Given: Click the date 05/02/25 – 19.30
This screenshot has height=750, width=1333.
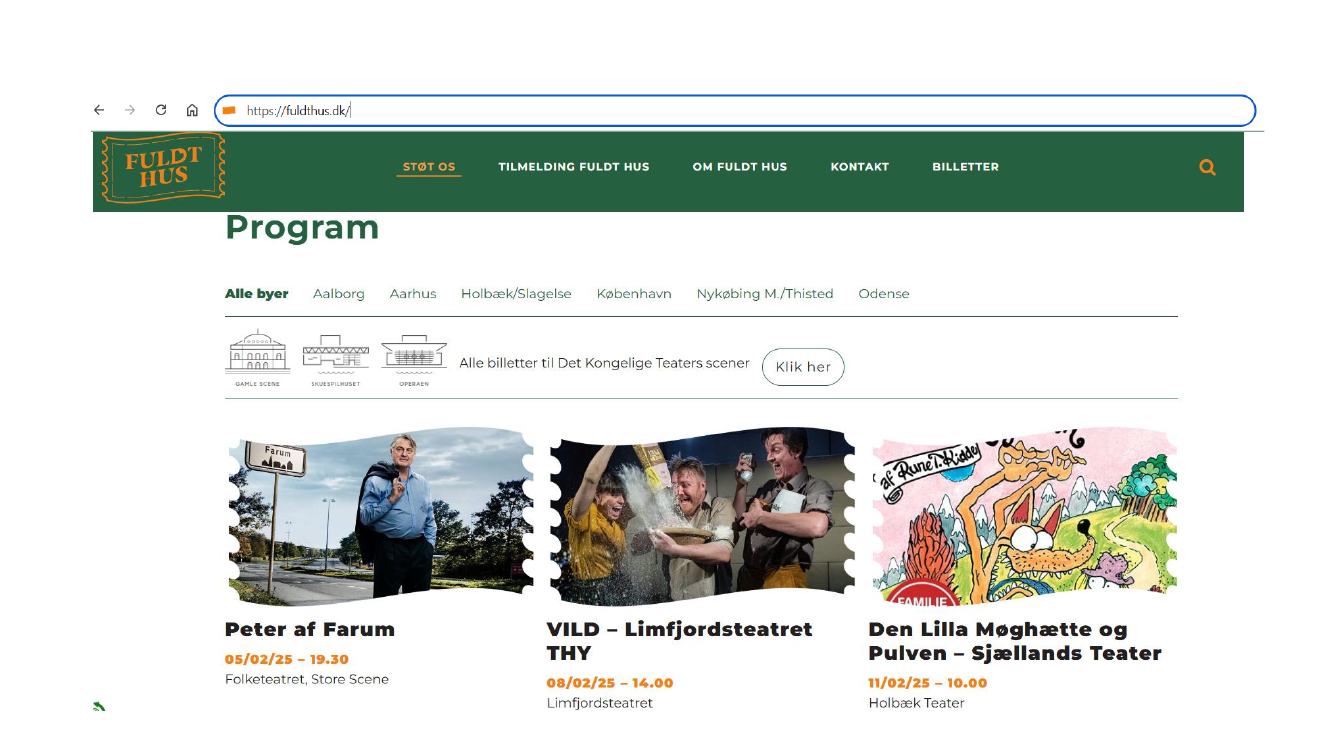Looking at the screenshot, I should tap(287, 659).
